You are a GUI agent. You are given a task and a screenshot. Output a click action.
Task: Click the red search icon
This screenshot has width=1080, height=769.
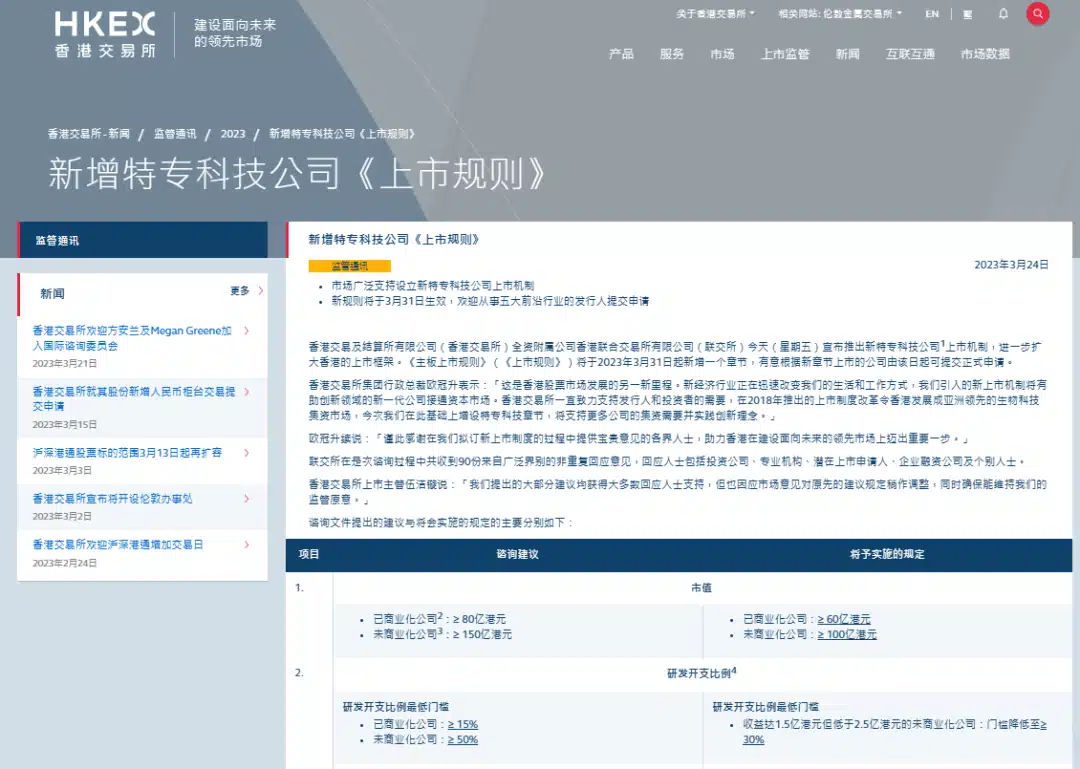[x=1037, y=14]
